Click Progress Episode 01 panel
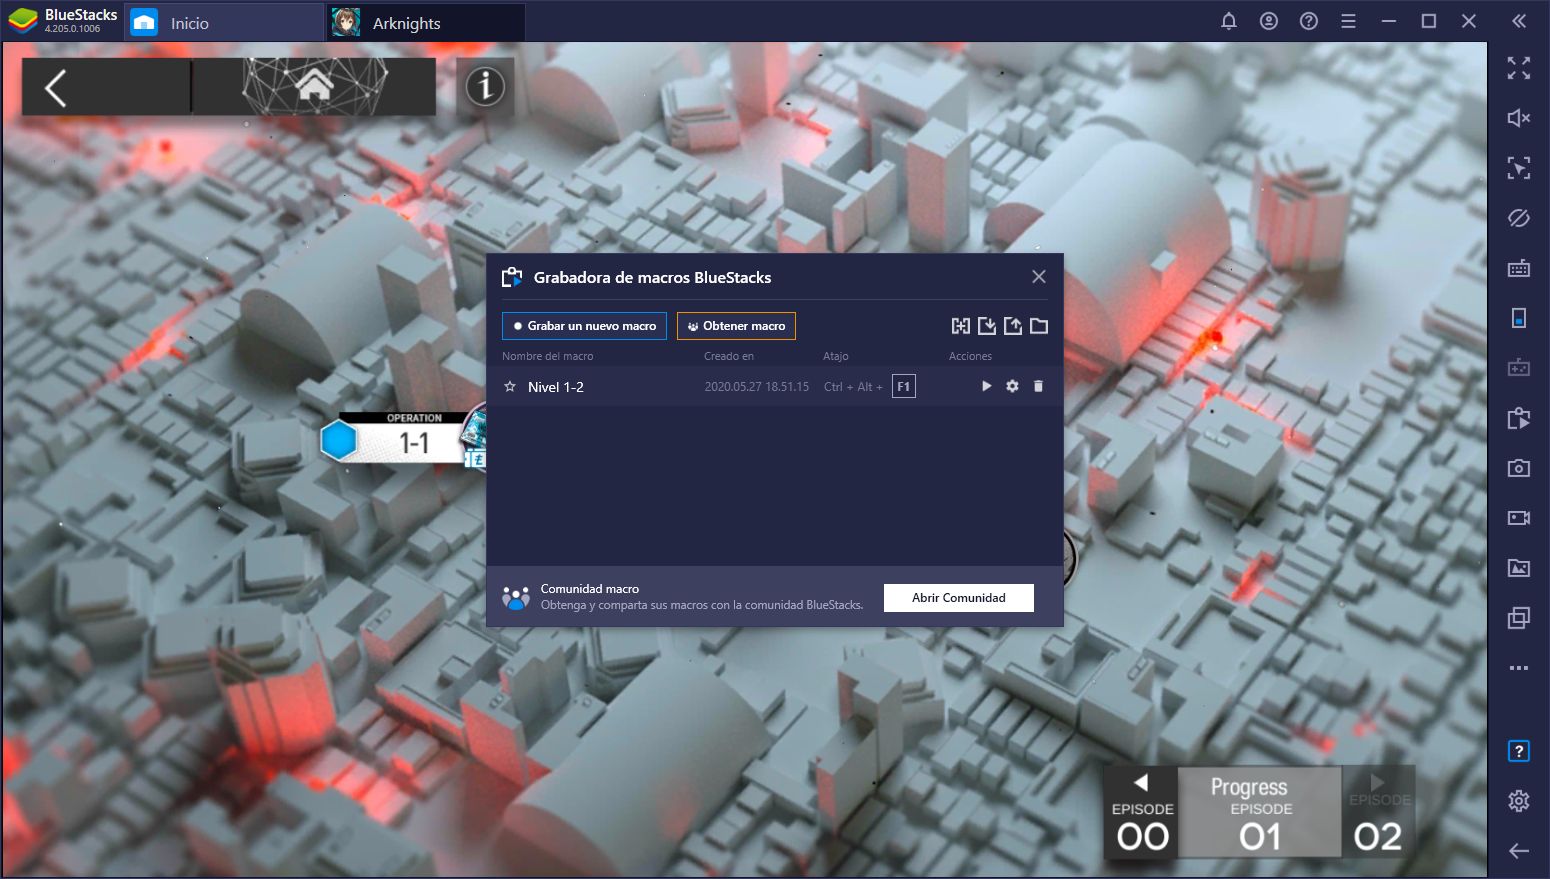The width and height of the screenshot is (1550, 879). coord(1259,813)
